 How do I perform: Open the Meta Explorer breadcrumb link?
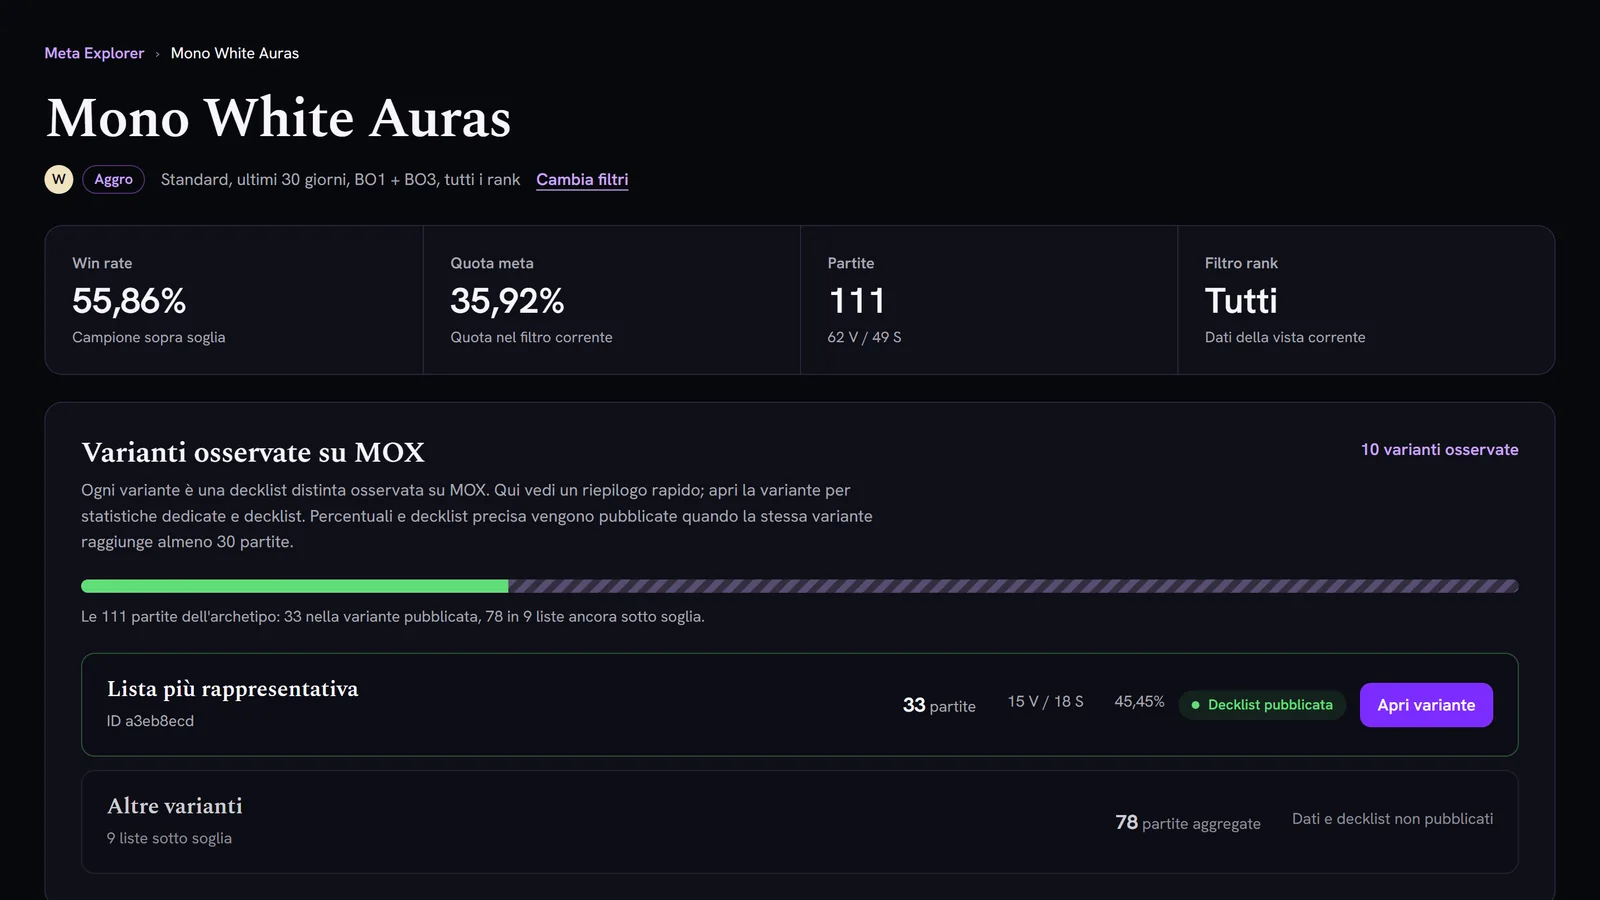pos(94,53)
